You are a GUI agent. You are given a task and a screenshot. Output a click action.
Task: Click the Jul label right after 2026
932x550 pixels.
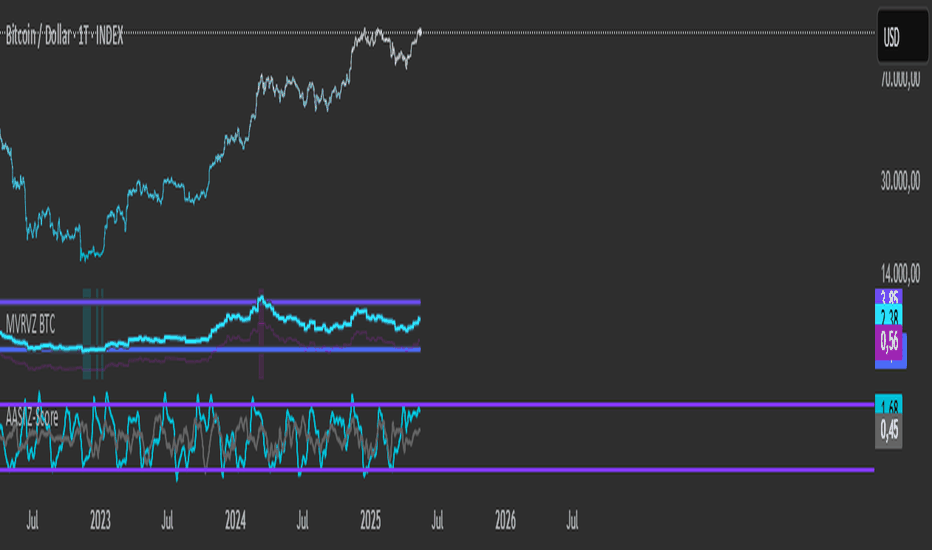pyautogui.click(x=572, y=521)
